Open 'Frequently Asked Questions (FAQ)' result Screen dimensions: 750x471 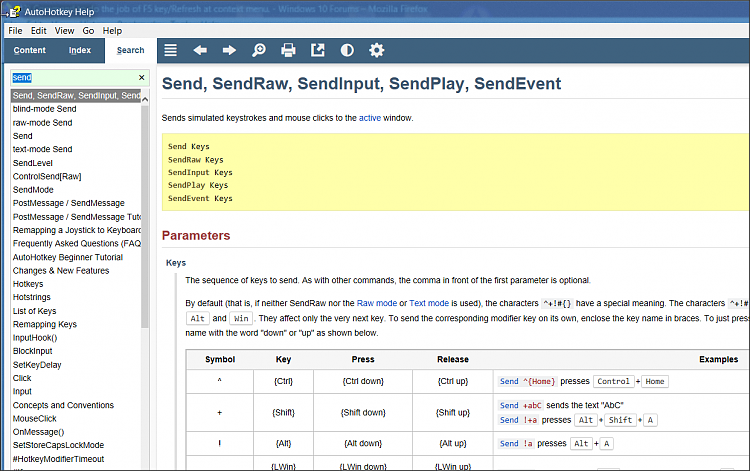77,243
